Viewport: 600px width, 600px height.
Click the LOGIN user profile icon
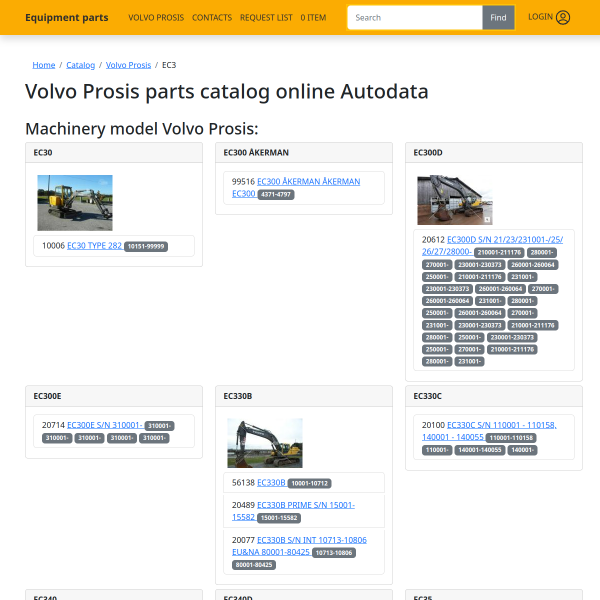coord(563,17)
